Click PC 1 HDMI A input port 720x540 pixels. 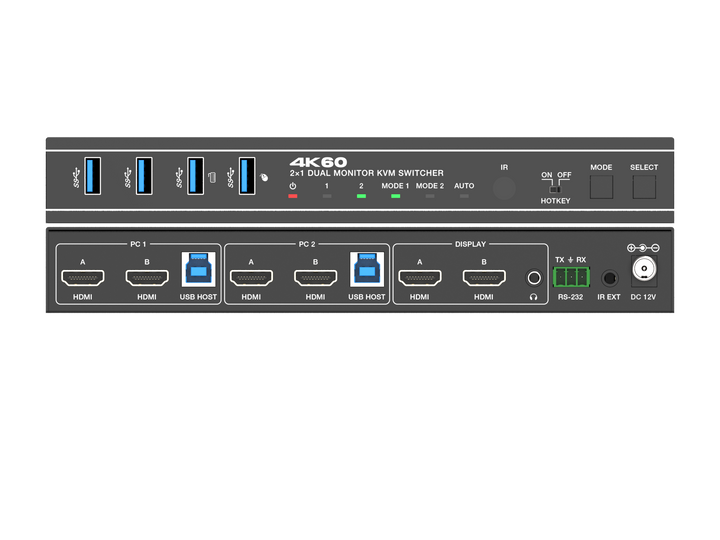(x=83, y=278)
